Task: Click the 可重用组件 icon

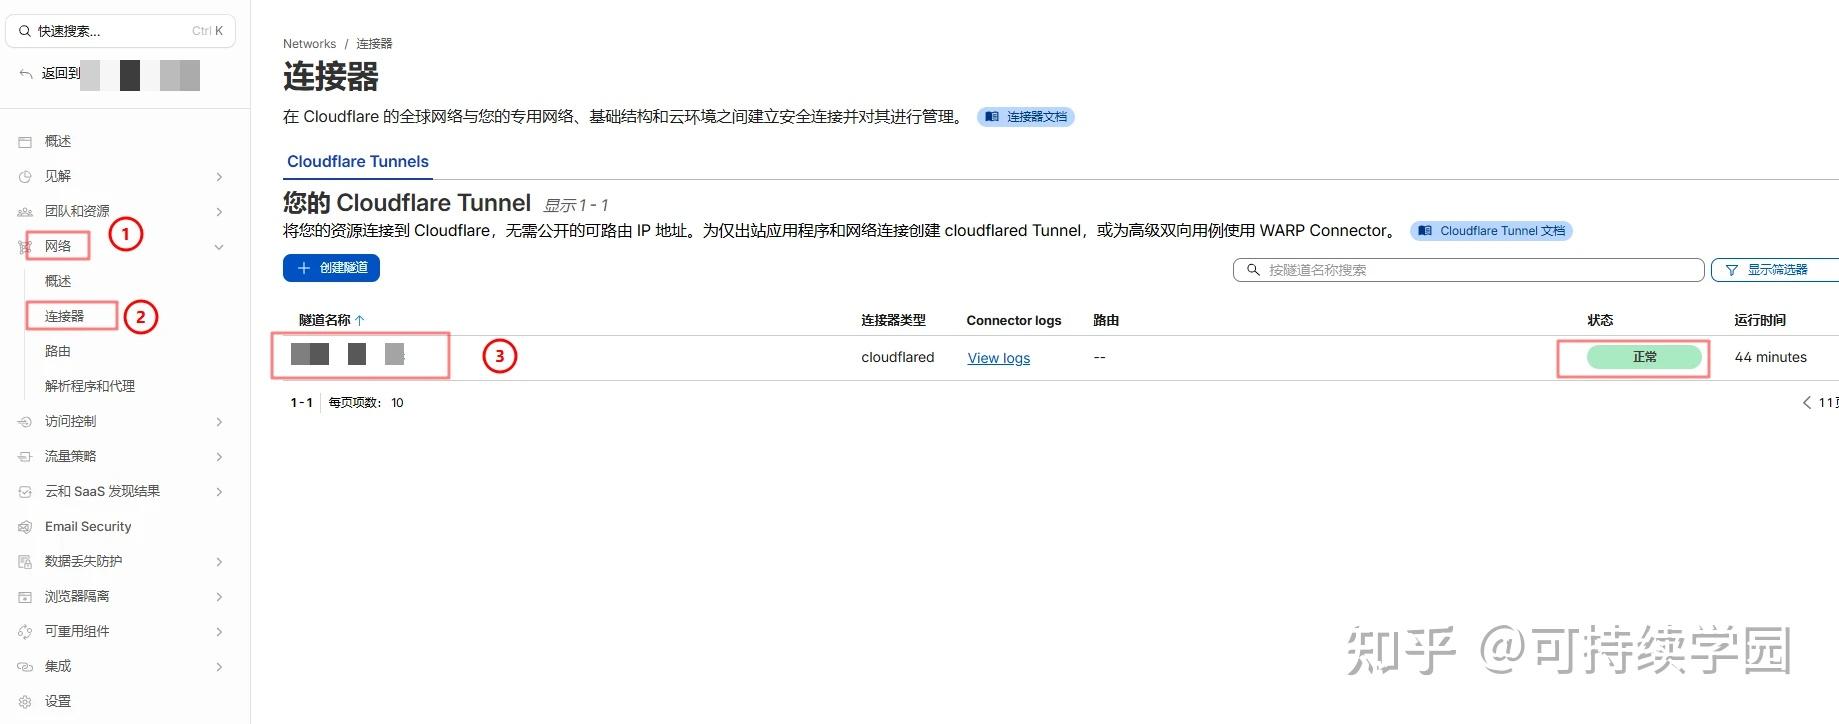Action: click(x=25, y=632)
